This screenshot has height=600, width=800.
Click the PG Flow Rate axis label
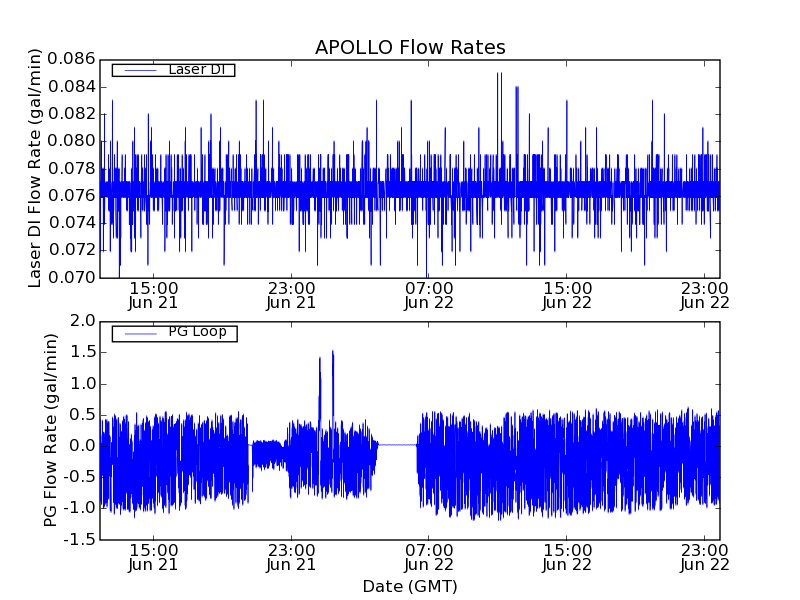click(50, 431)
